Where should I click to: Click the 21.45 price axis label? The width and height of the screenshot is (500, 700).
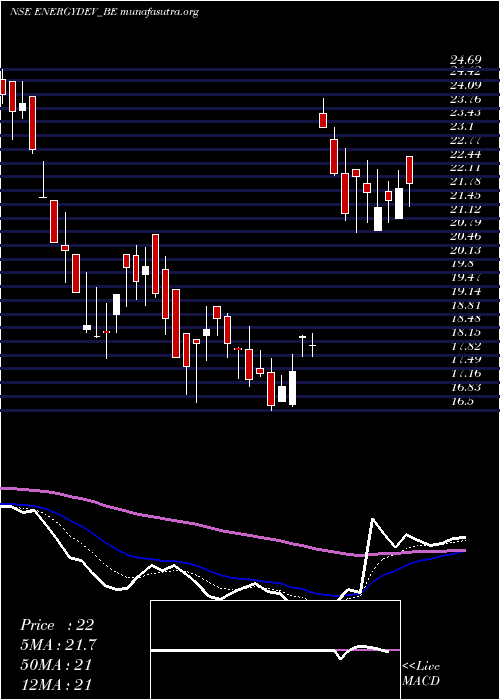click(x=465, y=196)
